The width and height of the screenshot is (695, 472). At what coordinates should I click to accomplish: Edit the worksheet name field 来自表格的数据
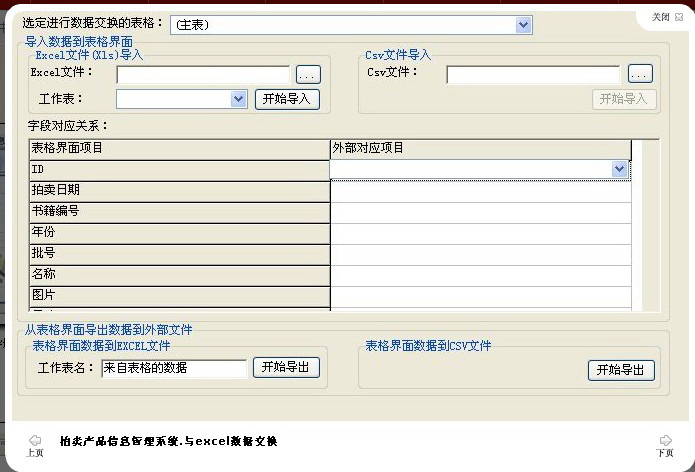(174, 368)
